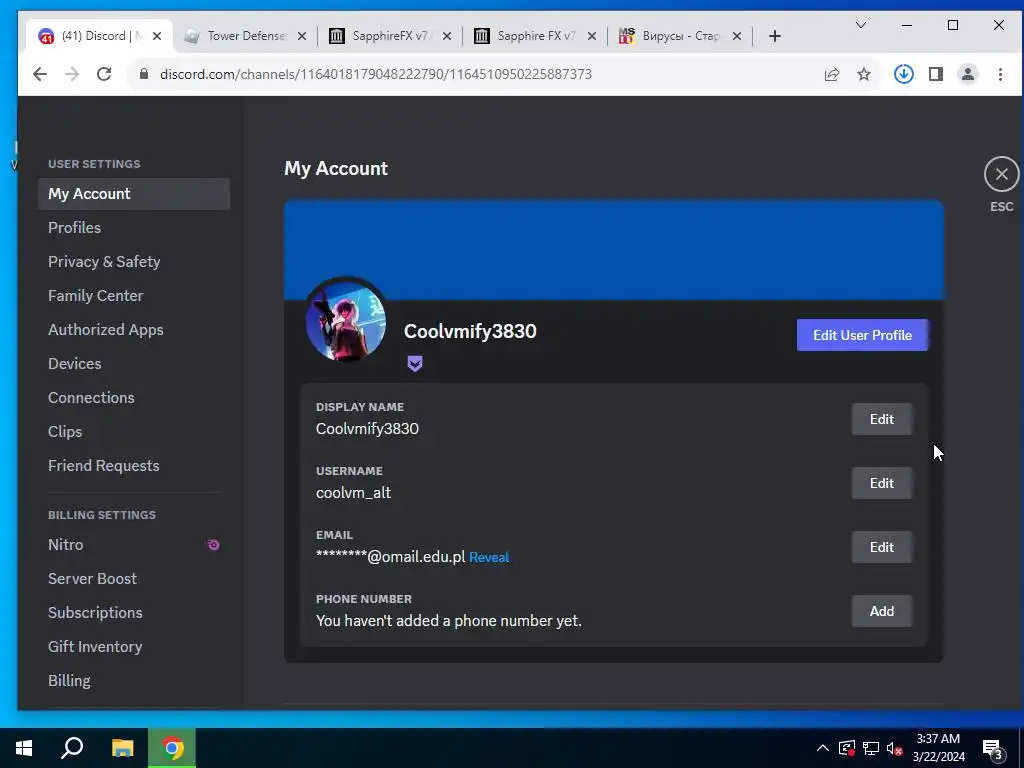Click the blue profile banner

tap(614, 249)
